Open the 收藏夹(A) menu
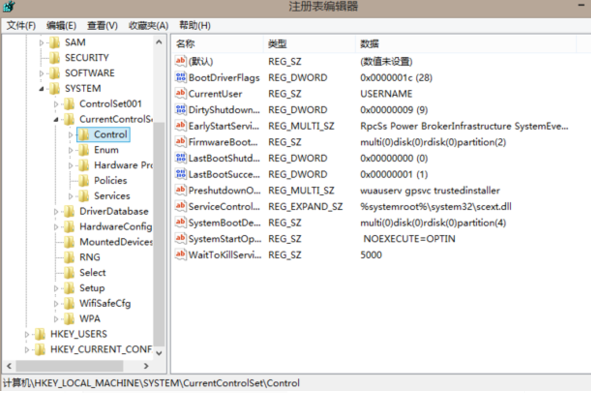The width and height of the screenshot is (591, 394). coord(149,26)
